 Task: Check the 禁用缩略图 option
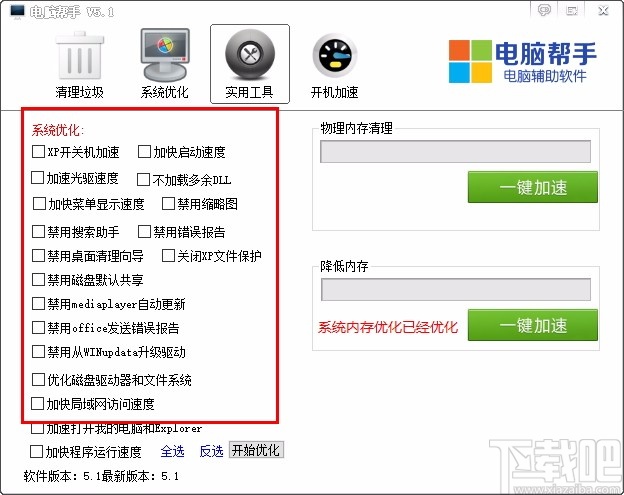point(168,204)
